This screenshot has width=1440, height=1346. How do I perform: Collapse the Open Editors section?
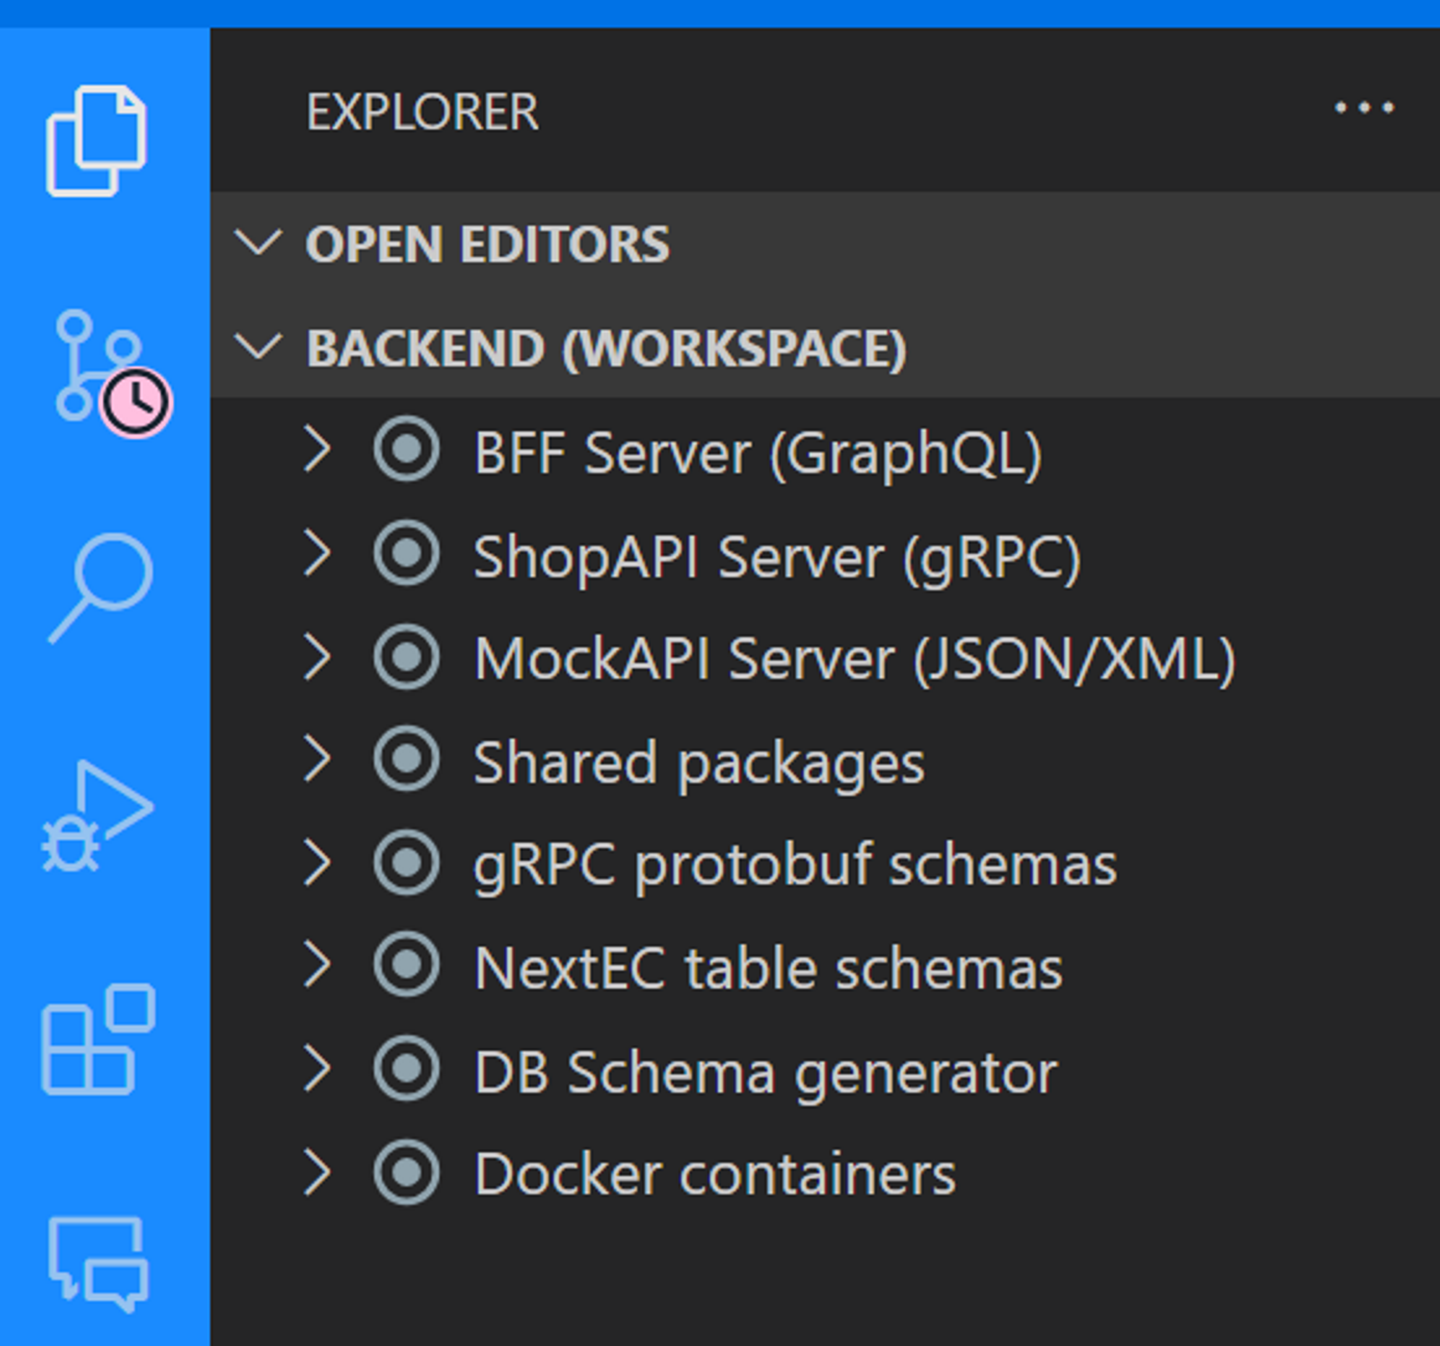coord(258,243)
